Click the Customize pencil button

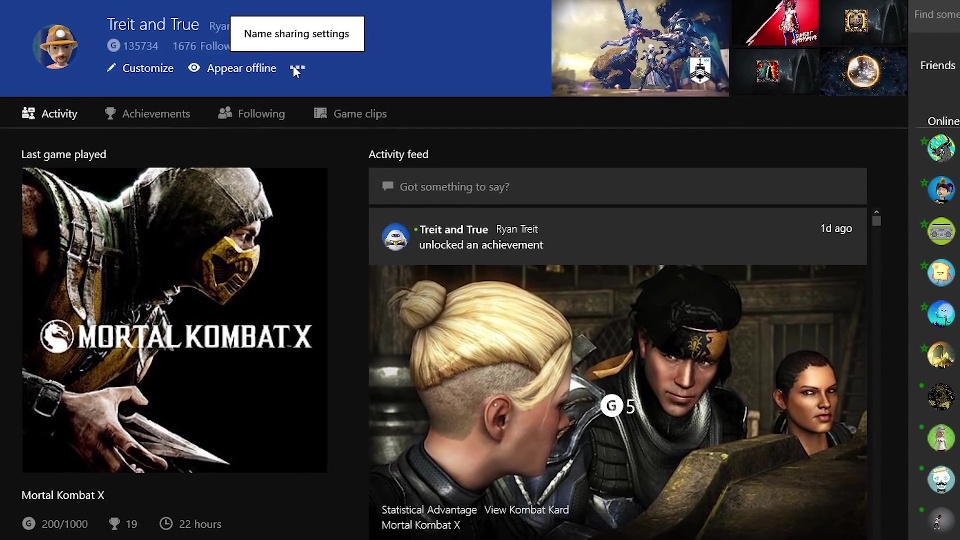140,68
